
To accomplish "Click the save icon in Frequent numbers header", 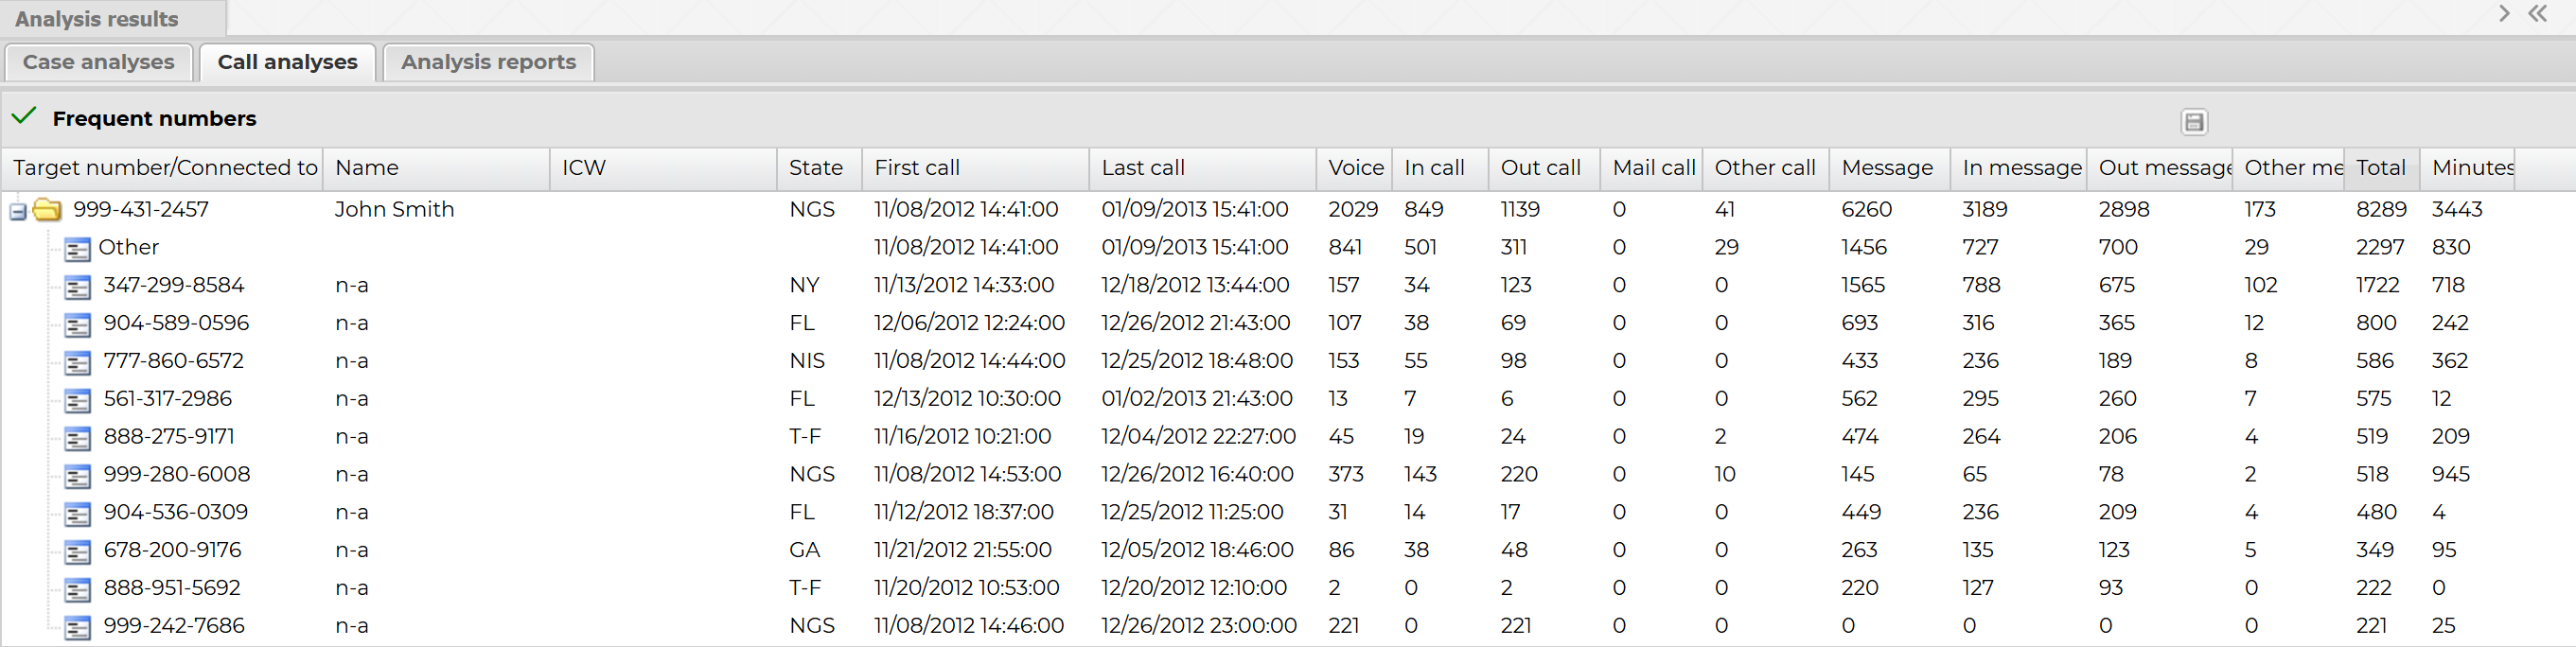I will [2193, 122].
